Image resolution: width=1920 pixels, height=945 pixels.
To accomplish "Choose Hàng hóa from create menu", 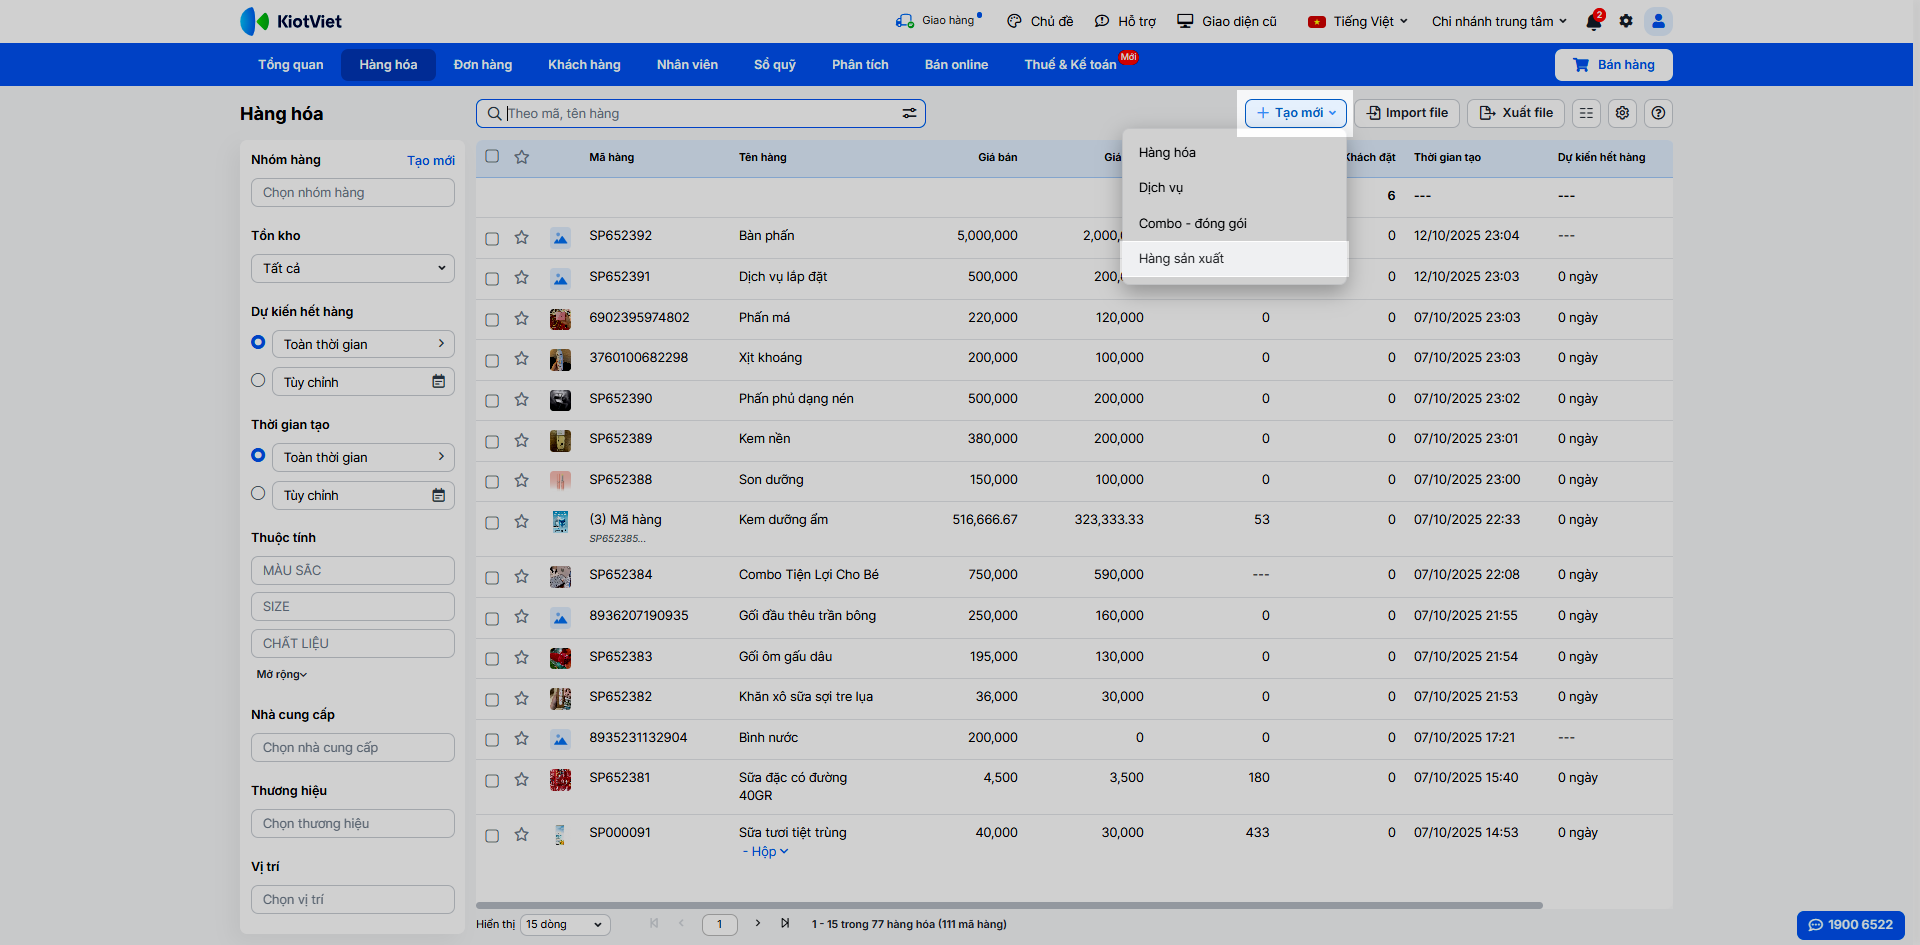I will point(1235,153).
